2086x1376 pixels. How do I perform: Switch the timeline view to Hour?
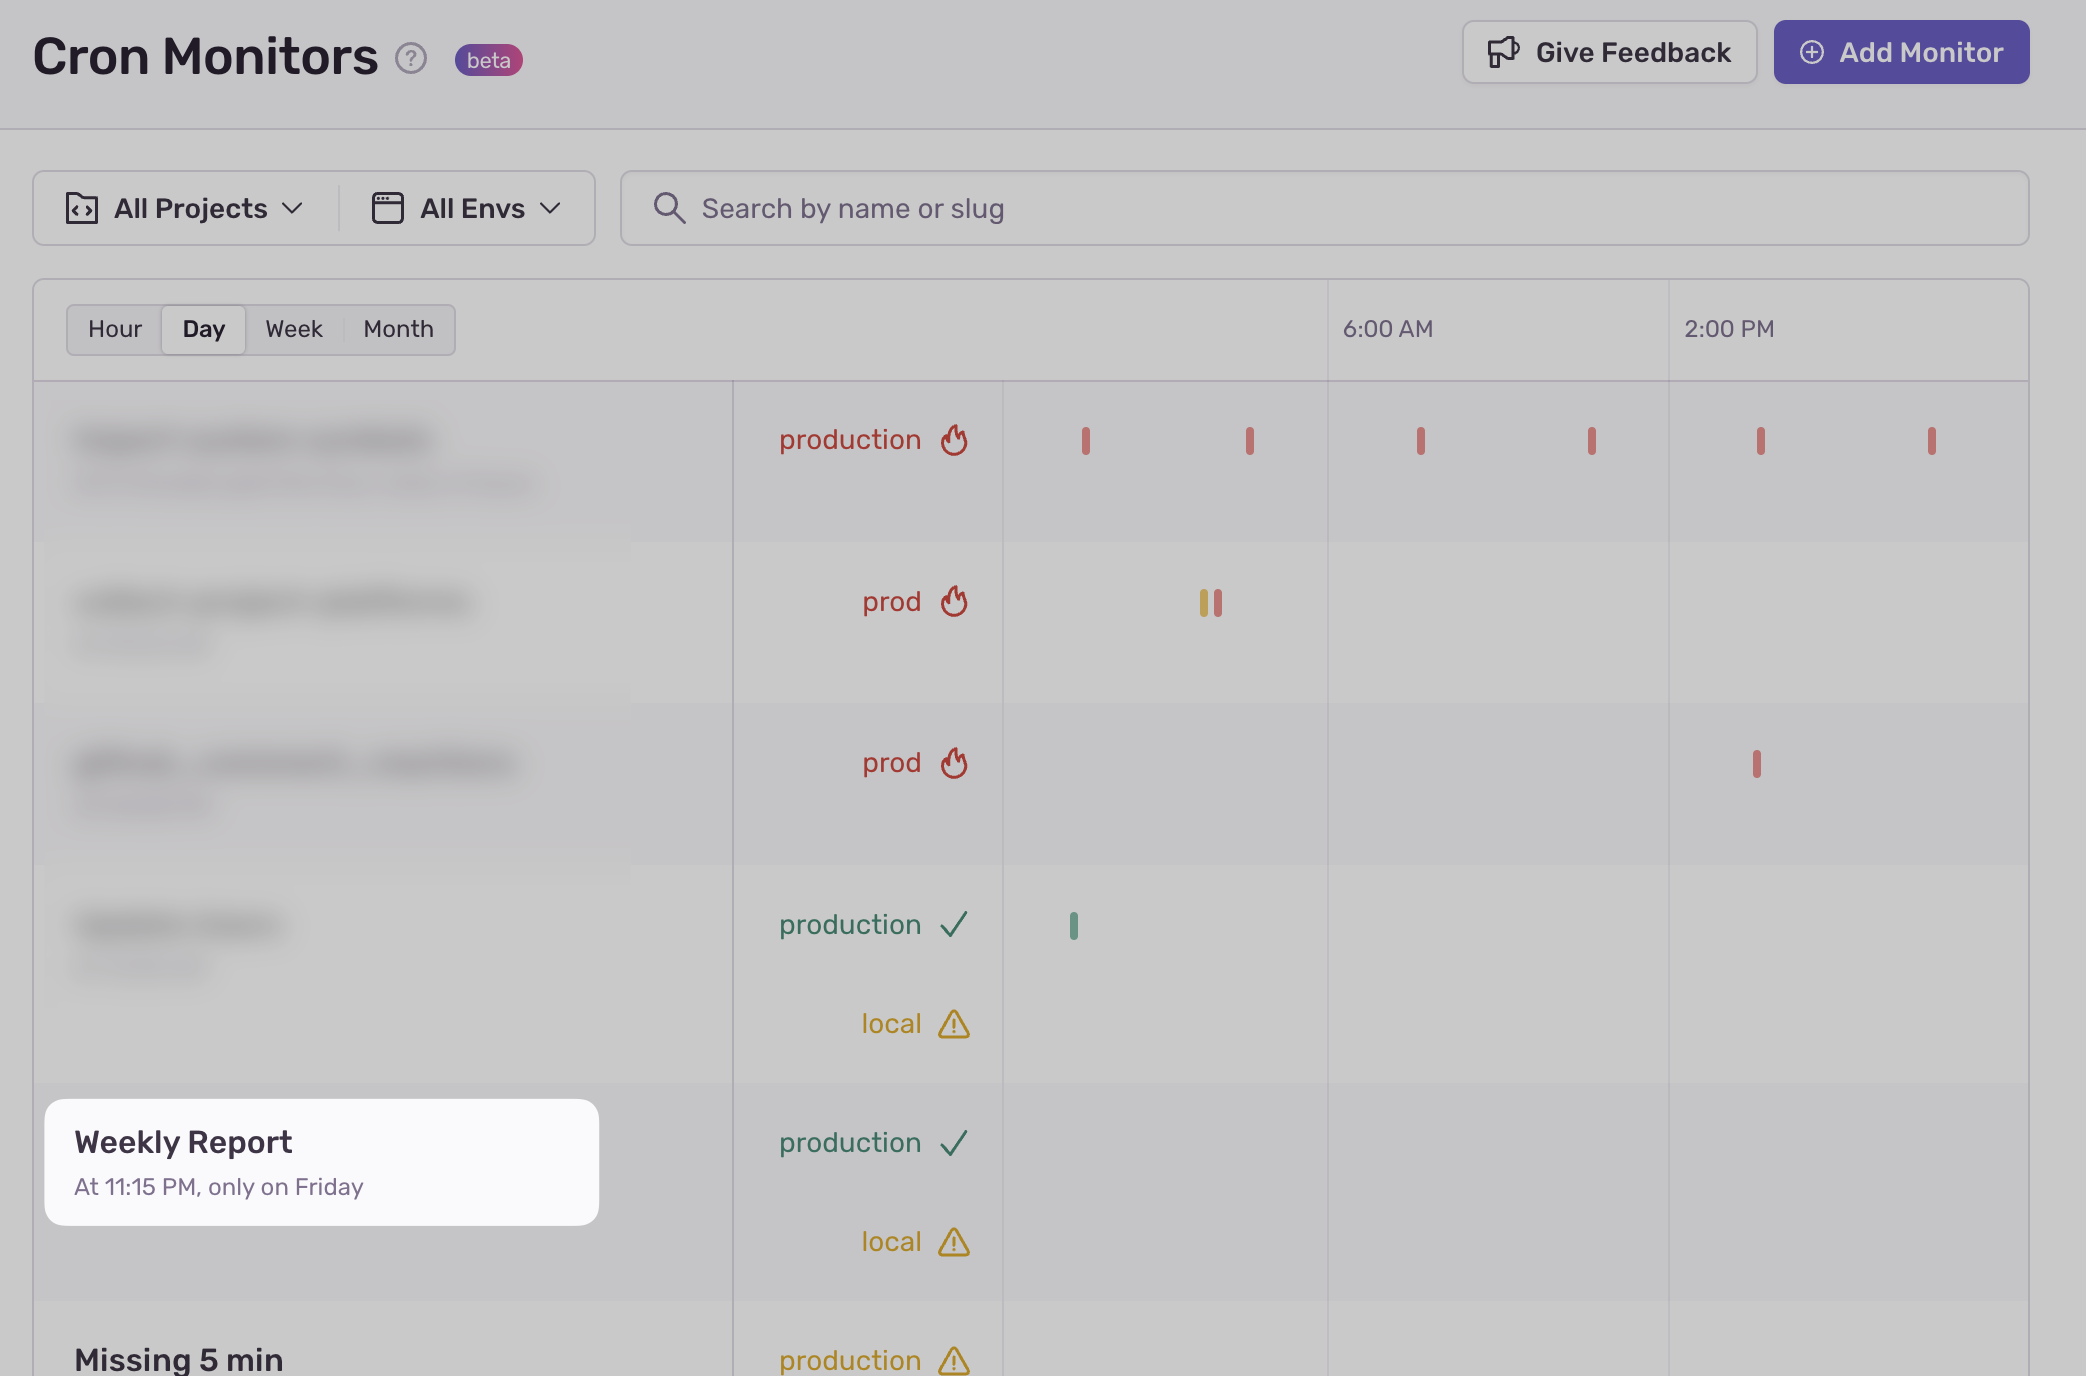click(114, 329)
